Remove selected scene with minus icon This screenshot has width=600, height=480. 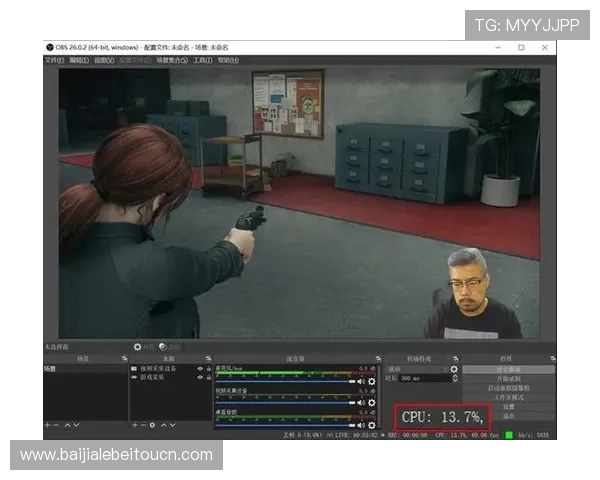[x=56, y=425]
